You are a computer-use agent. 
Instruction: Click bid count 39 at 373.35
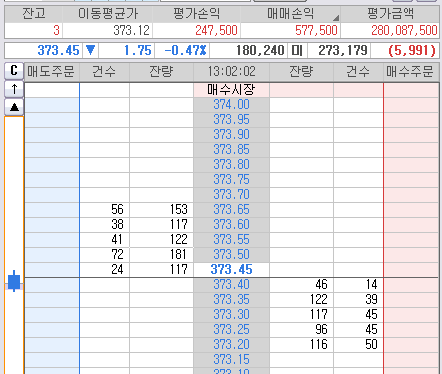(371, 300)
